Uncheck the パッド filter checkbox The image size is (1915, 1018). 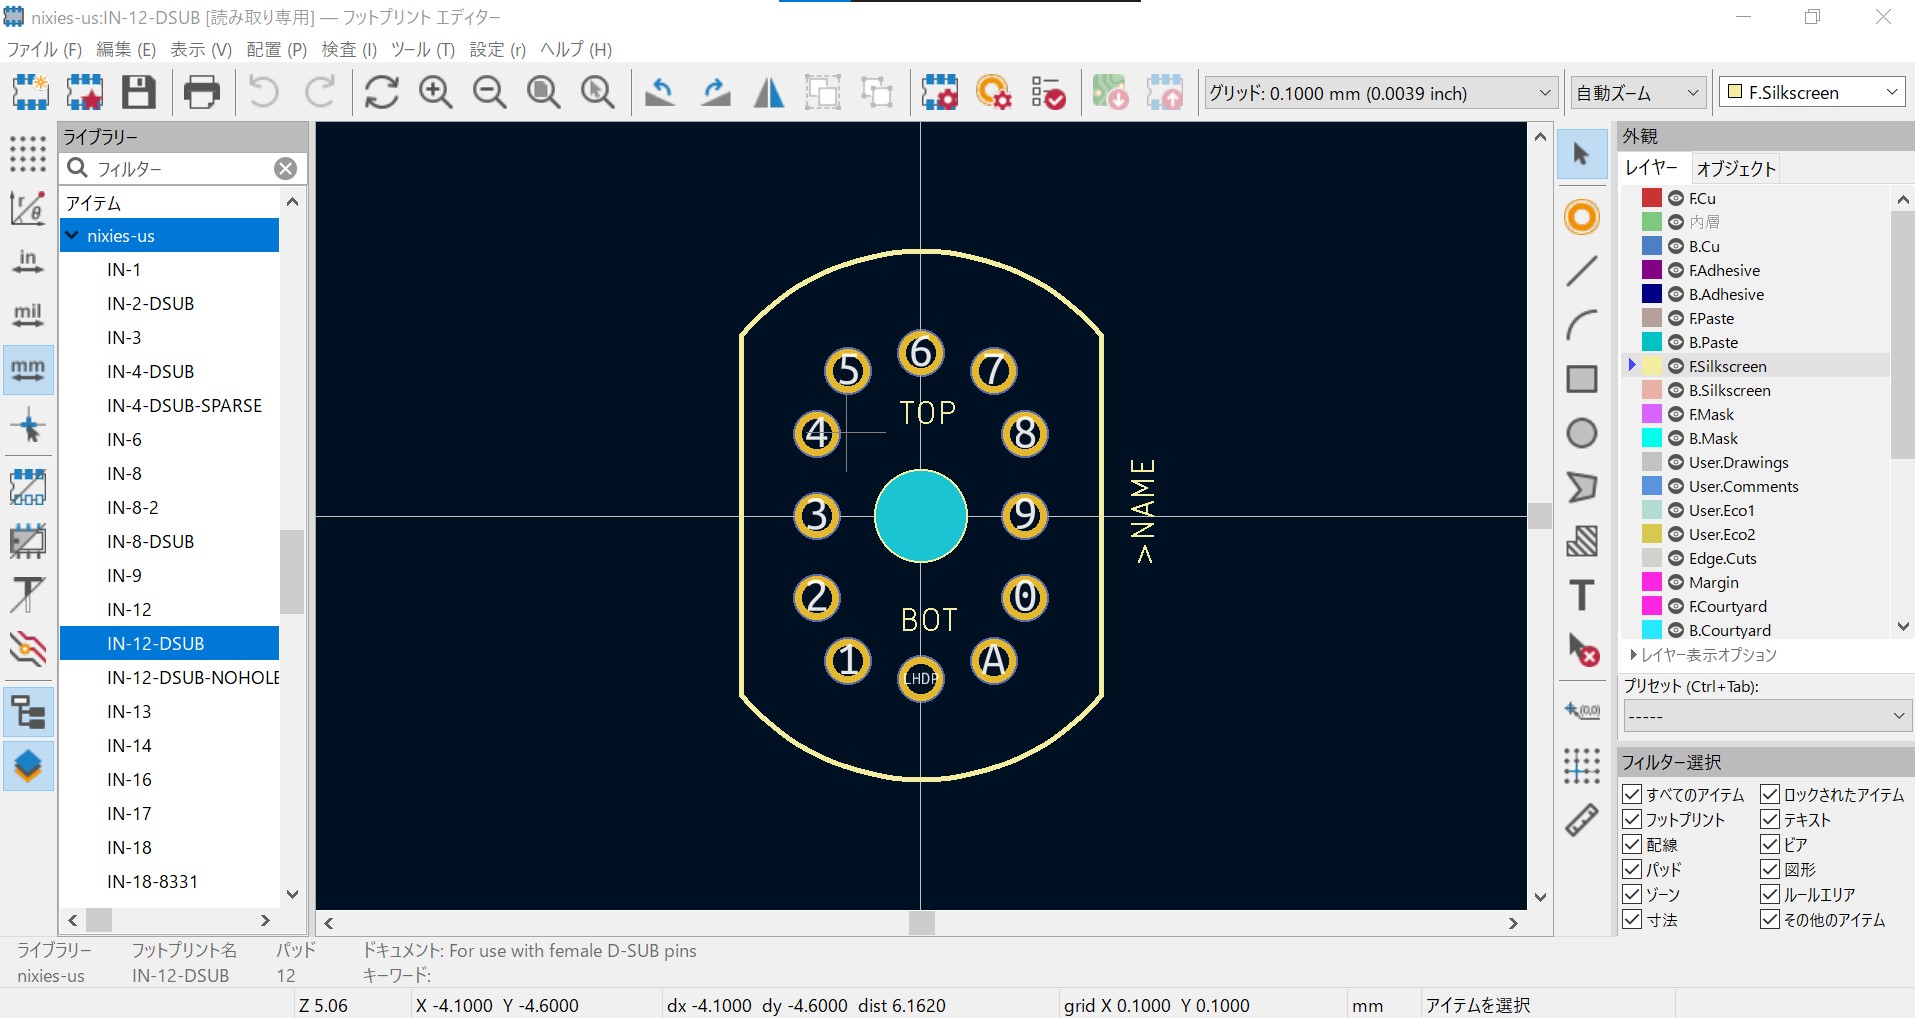click(1632, 869)
